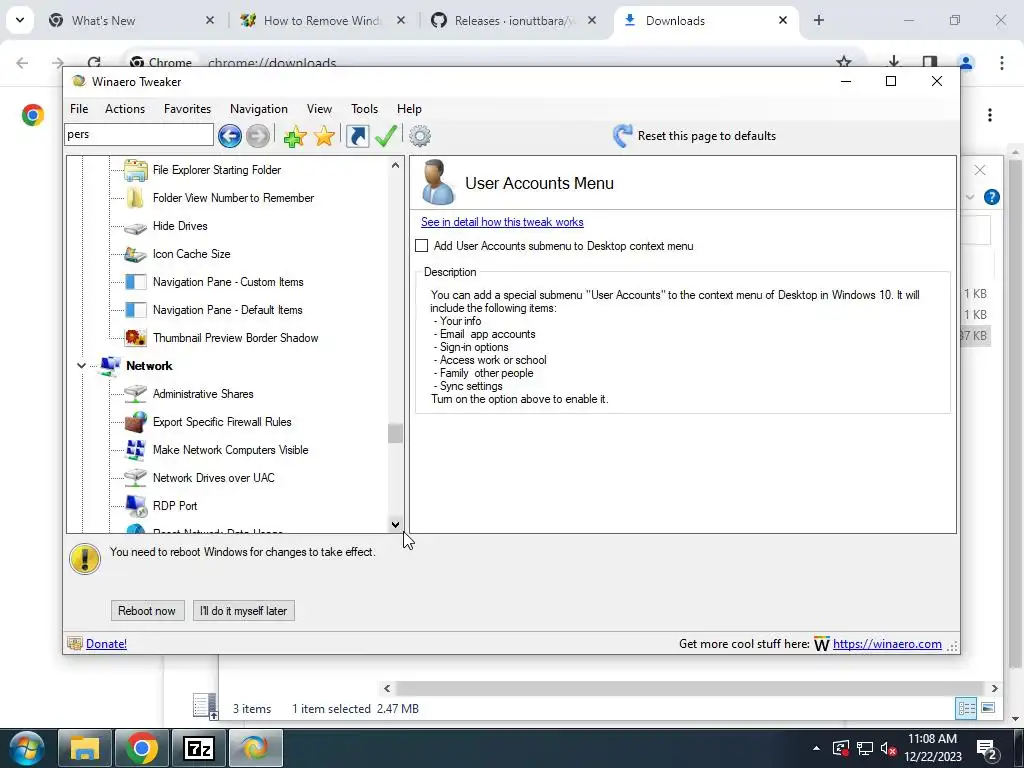Open a new Chrome tab with the plus button
Viewport: 1024px width, 768px height.
(x=819, y=20)
